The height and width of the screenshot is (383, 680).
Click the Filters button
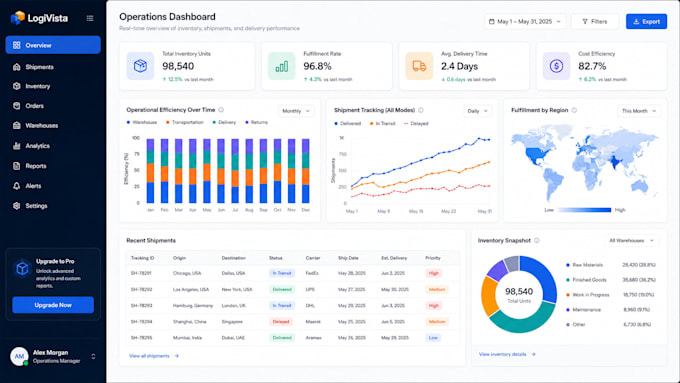click(595, 21)
